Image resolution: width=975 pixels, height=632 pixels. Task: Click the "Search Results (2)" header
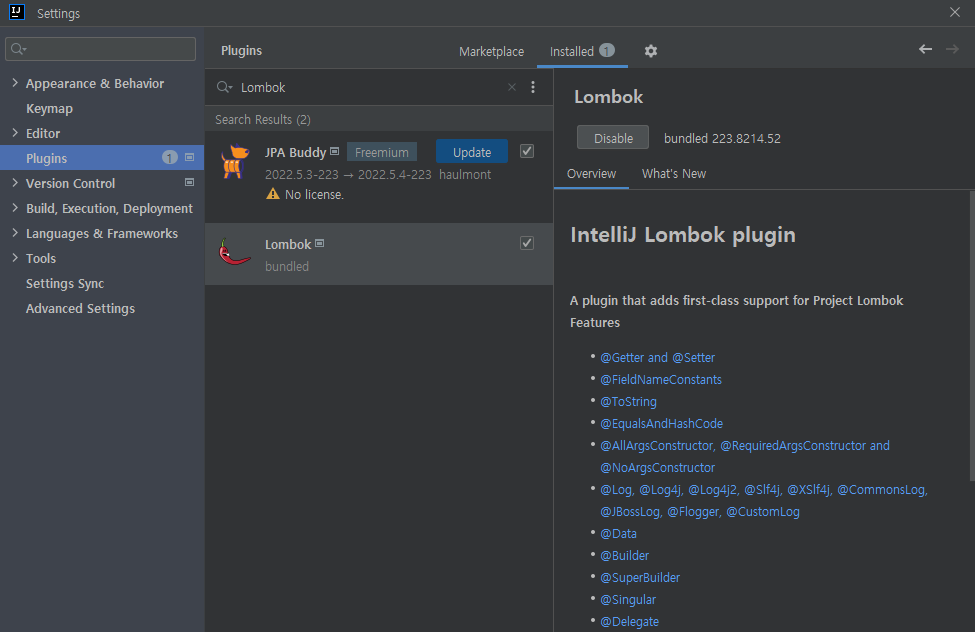coord(263,119)
